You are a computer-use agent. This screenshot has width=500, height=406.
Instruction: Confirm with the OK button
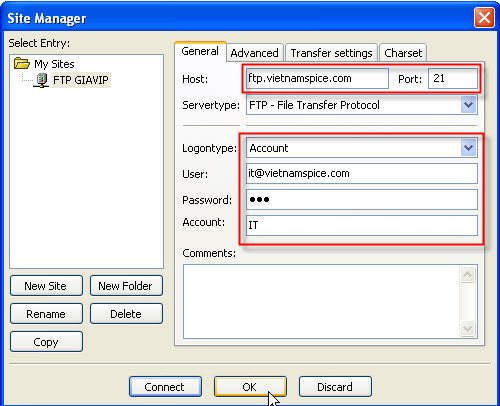coord(250,387)
